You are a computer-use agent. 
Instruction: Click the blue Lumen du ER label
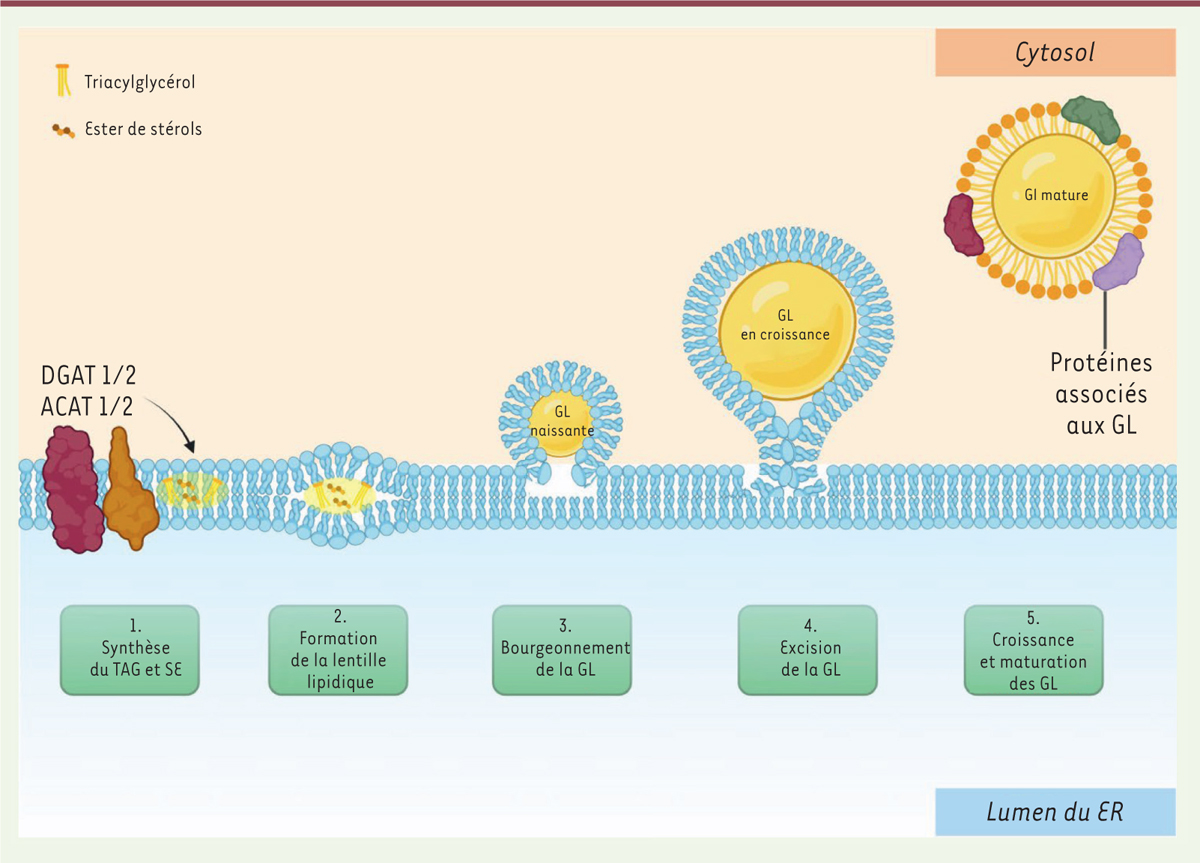point(1054,811)
